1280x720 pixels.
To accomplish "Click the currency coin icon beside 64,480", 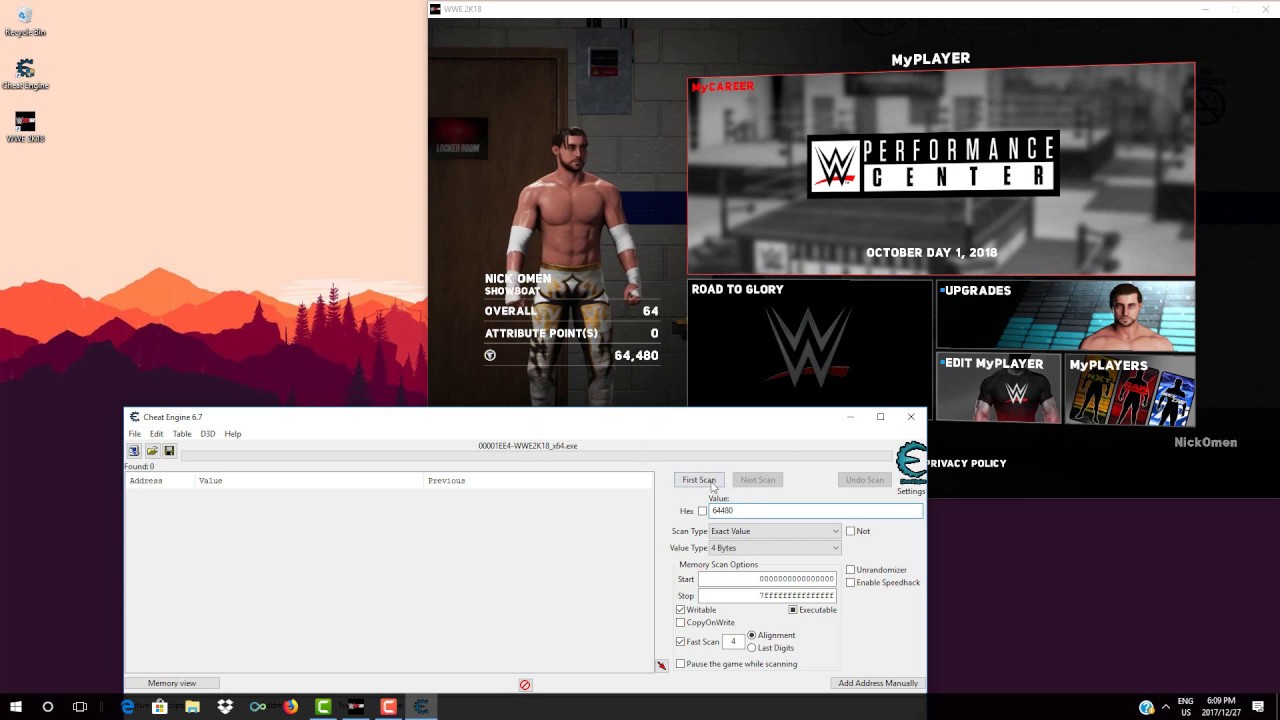I will [490, 355].
